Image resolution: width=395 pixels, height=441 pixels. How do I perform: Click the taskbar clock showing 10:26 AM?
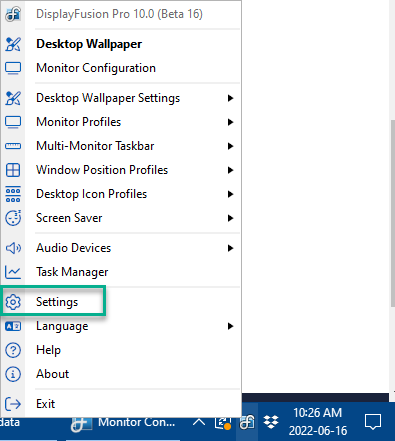coord(318,422)
